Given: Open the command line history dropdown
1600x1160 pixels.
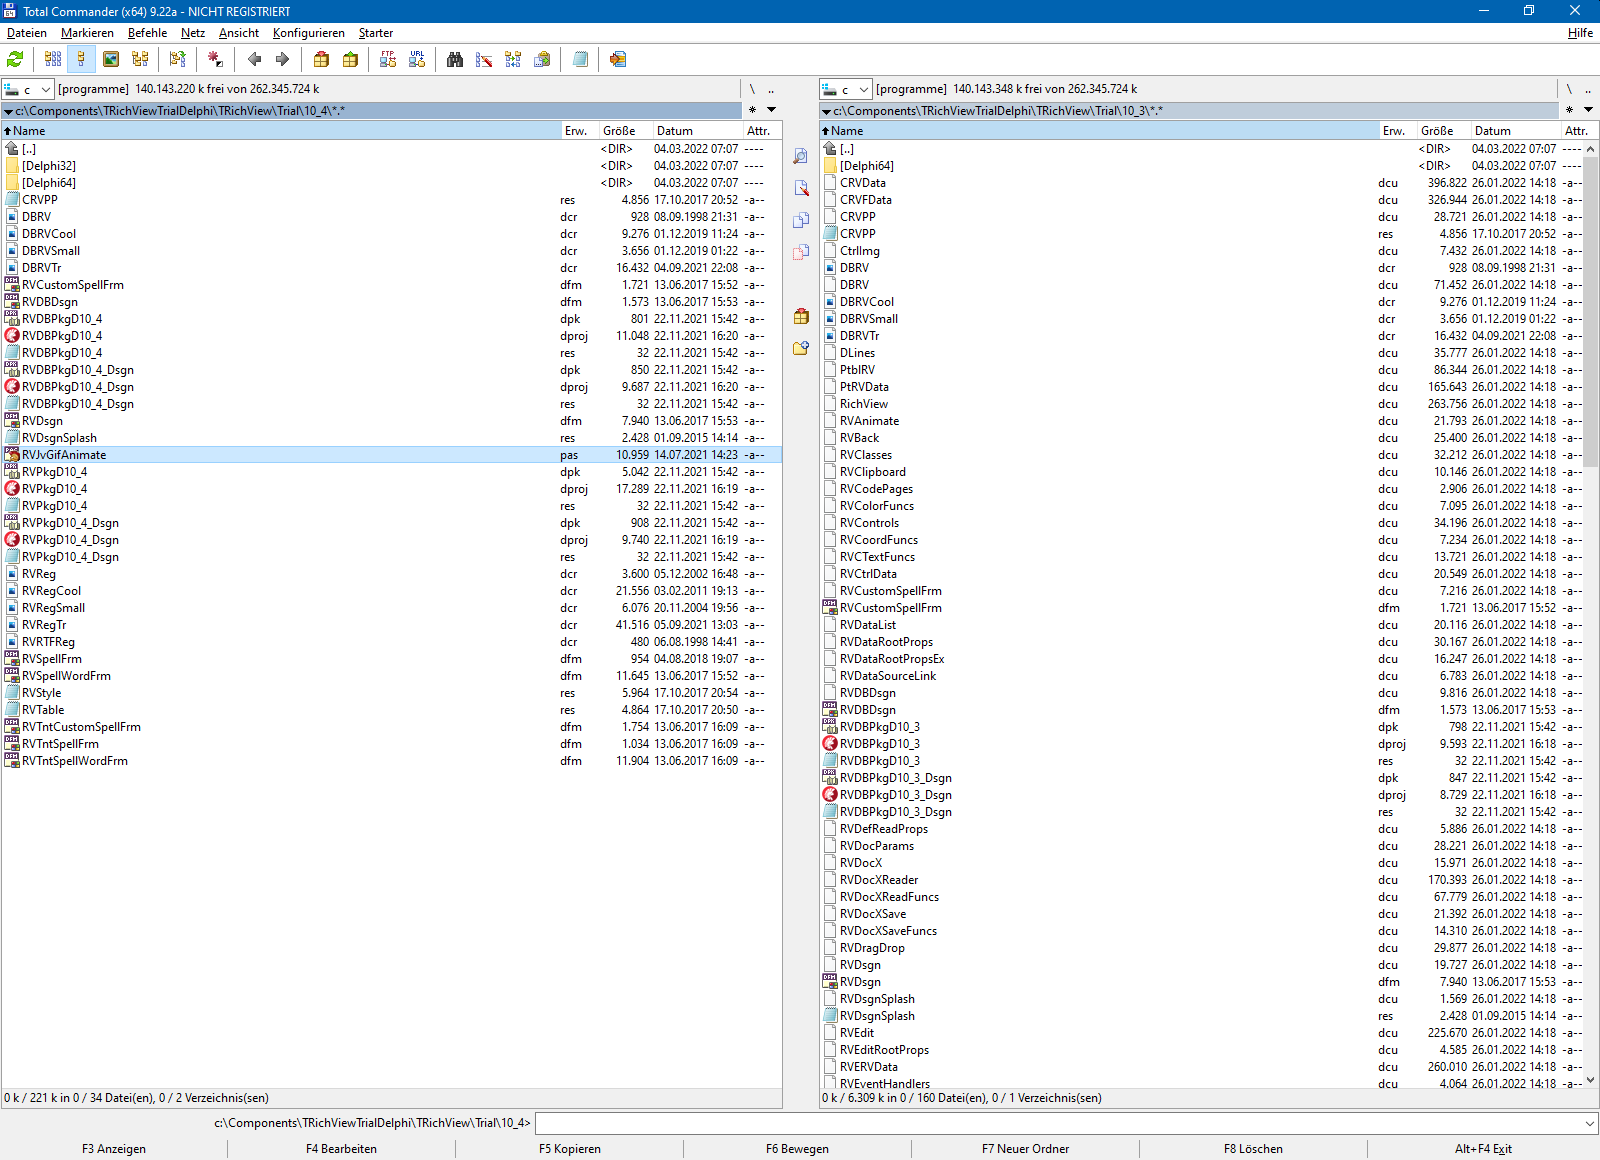Looking at the screenshot, I should pyautogui.click(x=1590, y=1123).
